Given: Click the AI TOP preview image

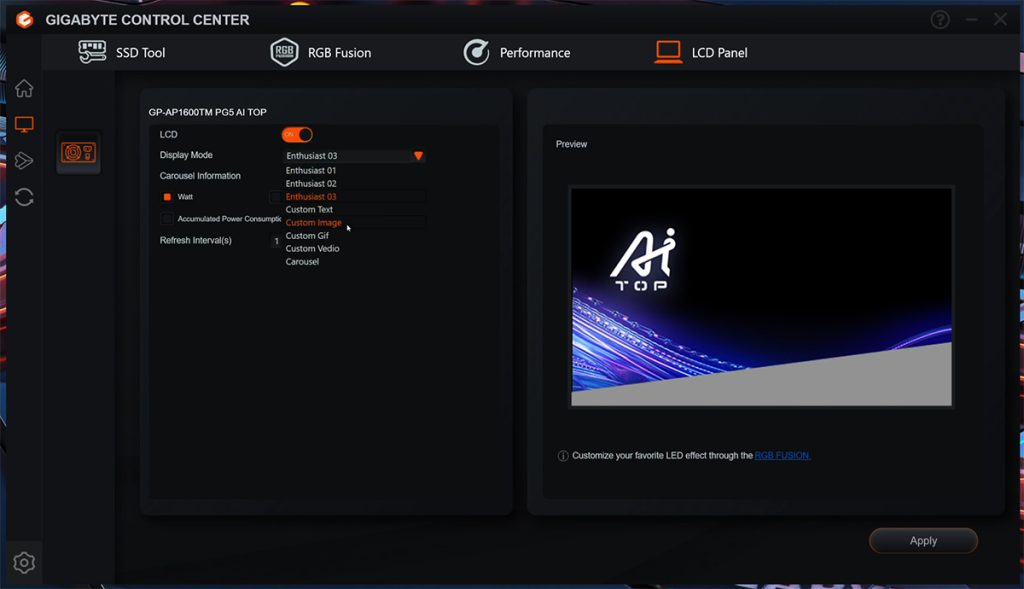Looking at the screenshot, I should 761,297.
